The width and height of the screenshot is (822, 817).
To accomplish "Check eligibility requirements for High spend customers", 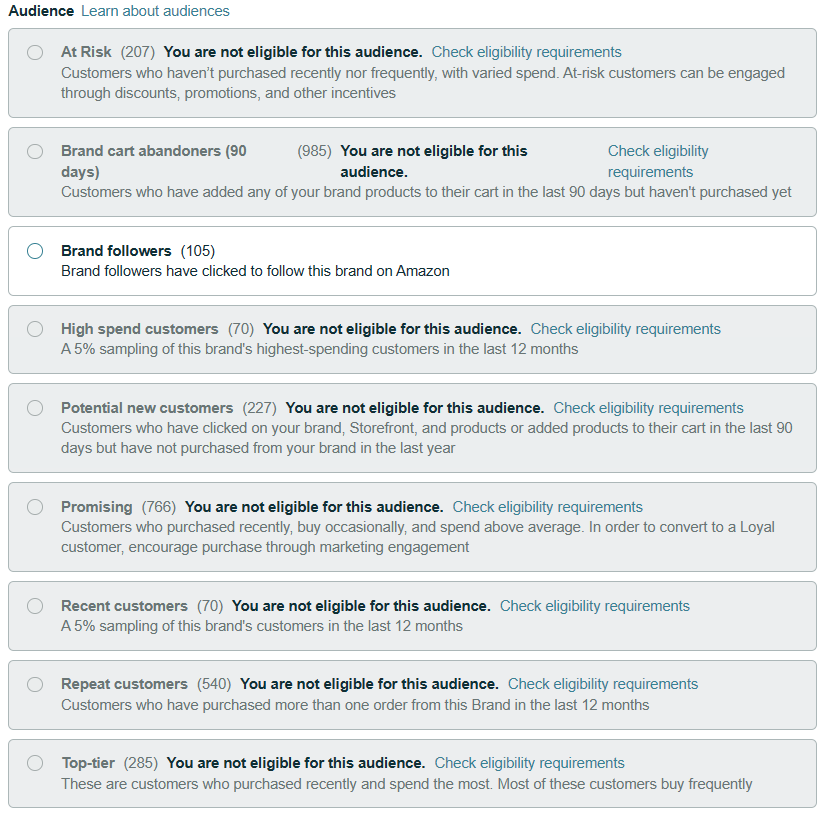I will click(x=625, y=329).
